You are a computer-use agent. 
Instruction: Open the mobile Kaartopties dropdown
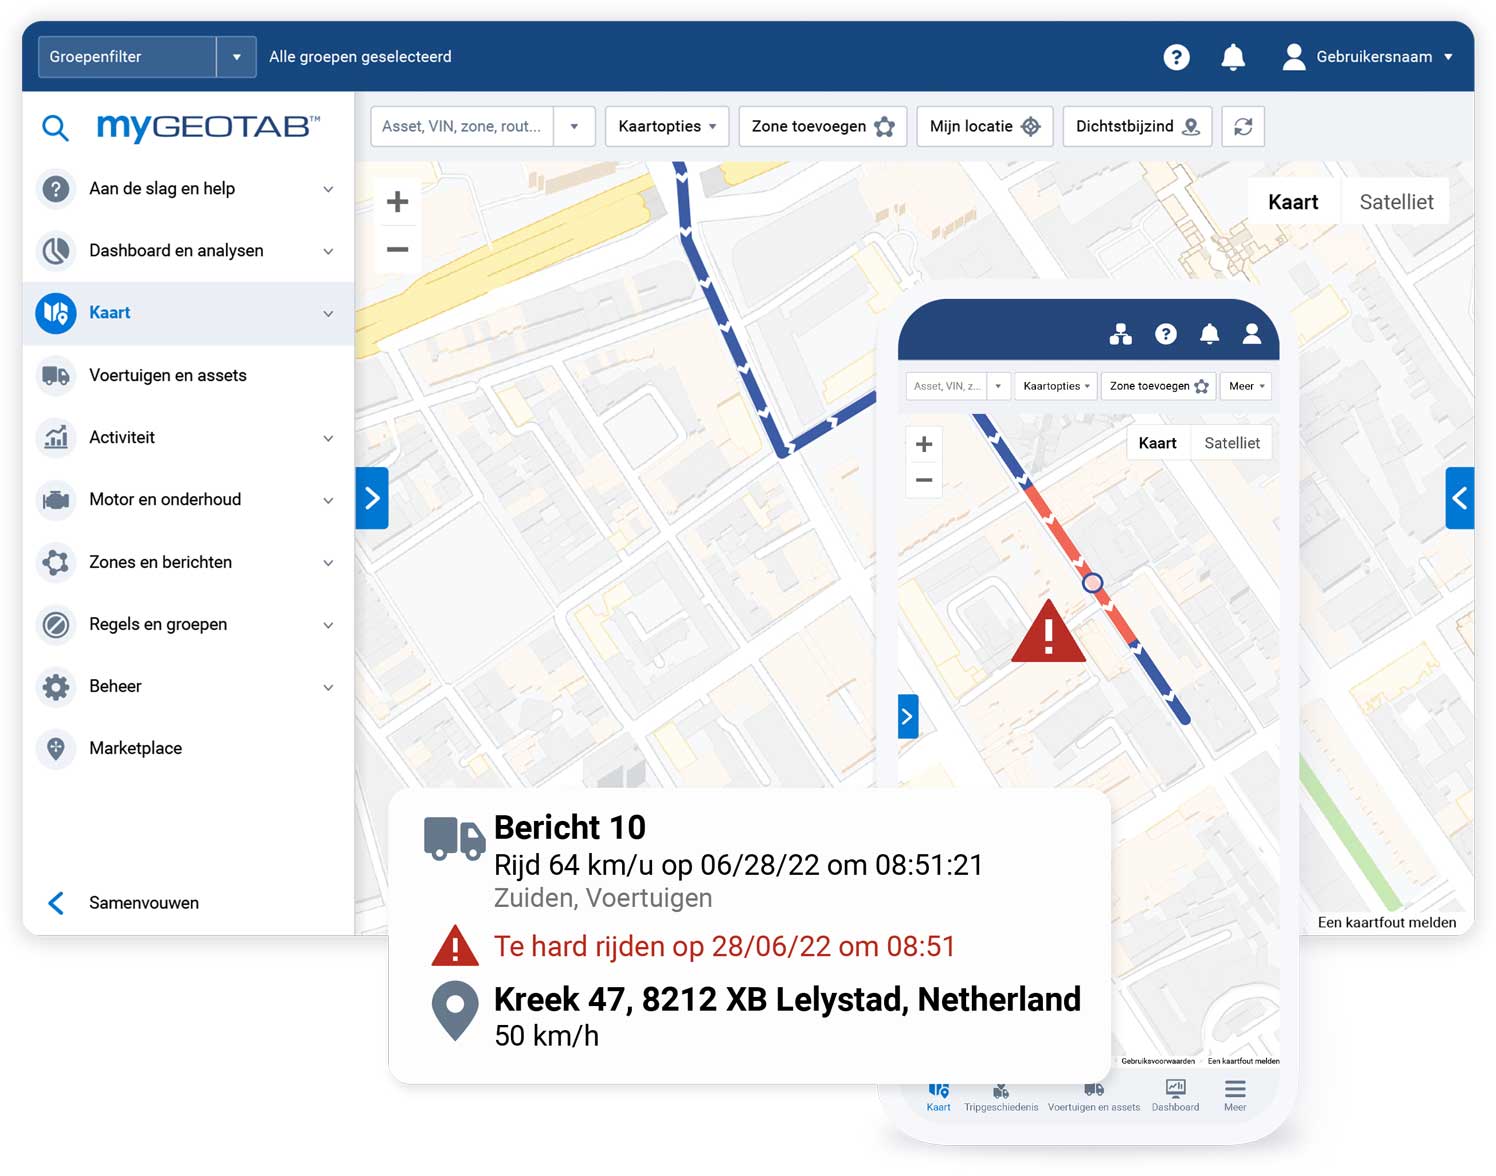(x=1056, y=386)
